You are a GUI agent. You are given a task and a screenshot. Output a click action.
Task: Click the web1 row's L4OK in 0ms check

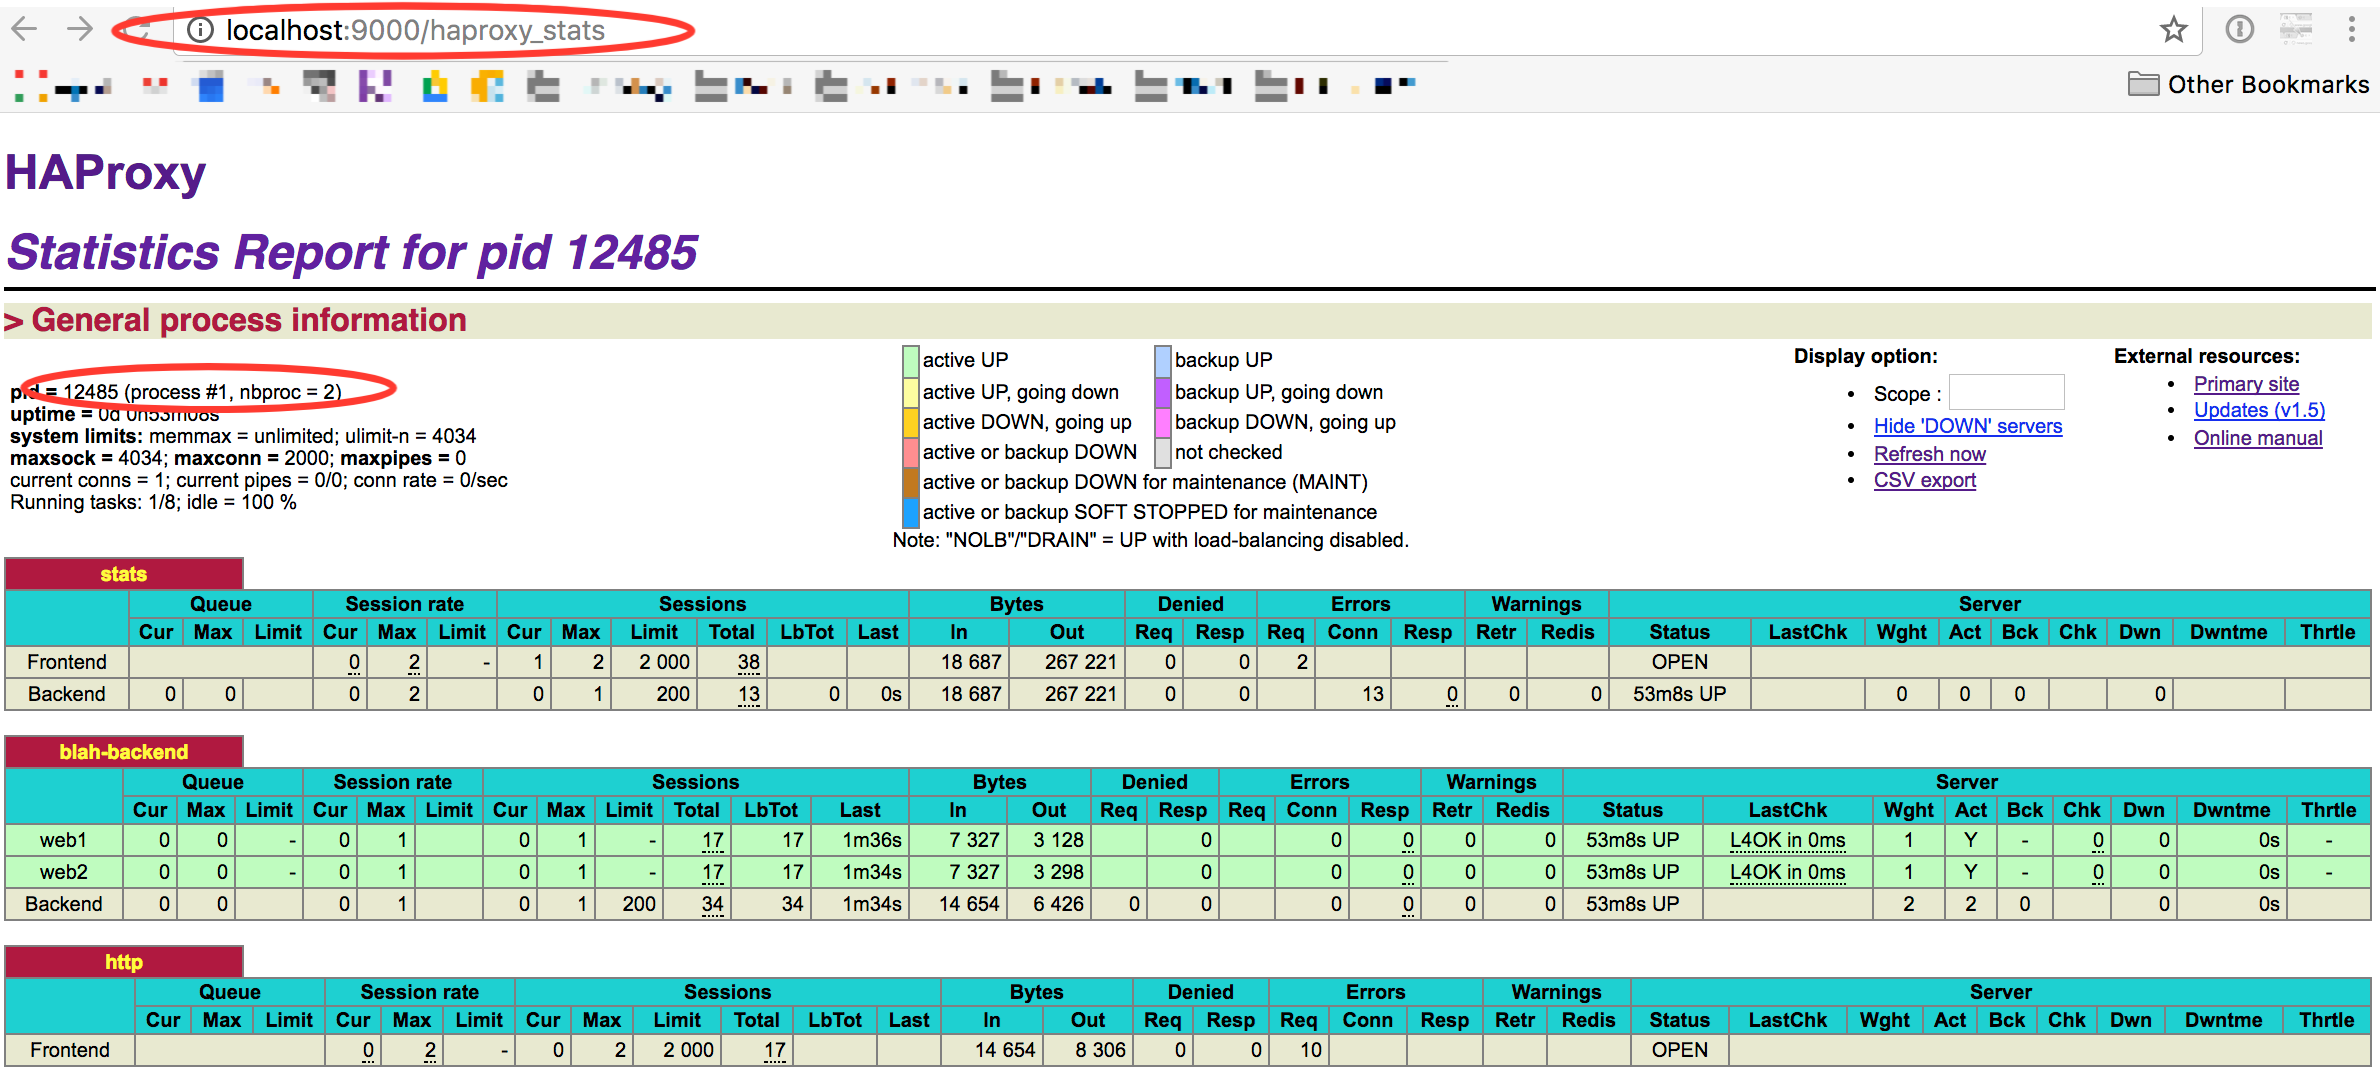(1787, 841)
